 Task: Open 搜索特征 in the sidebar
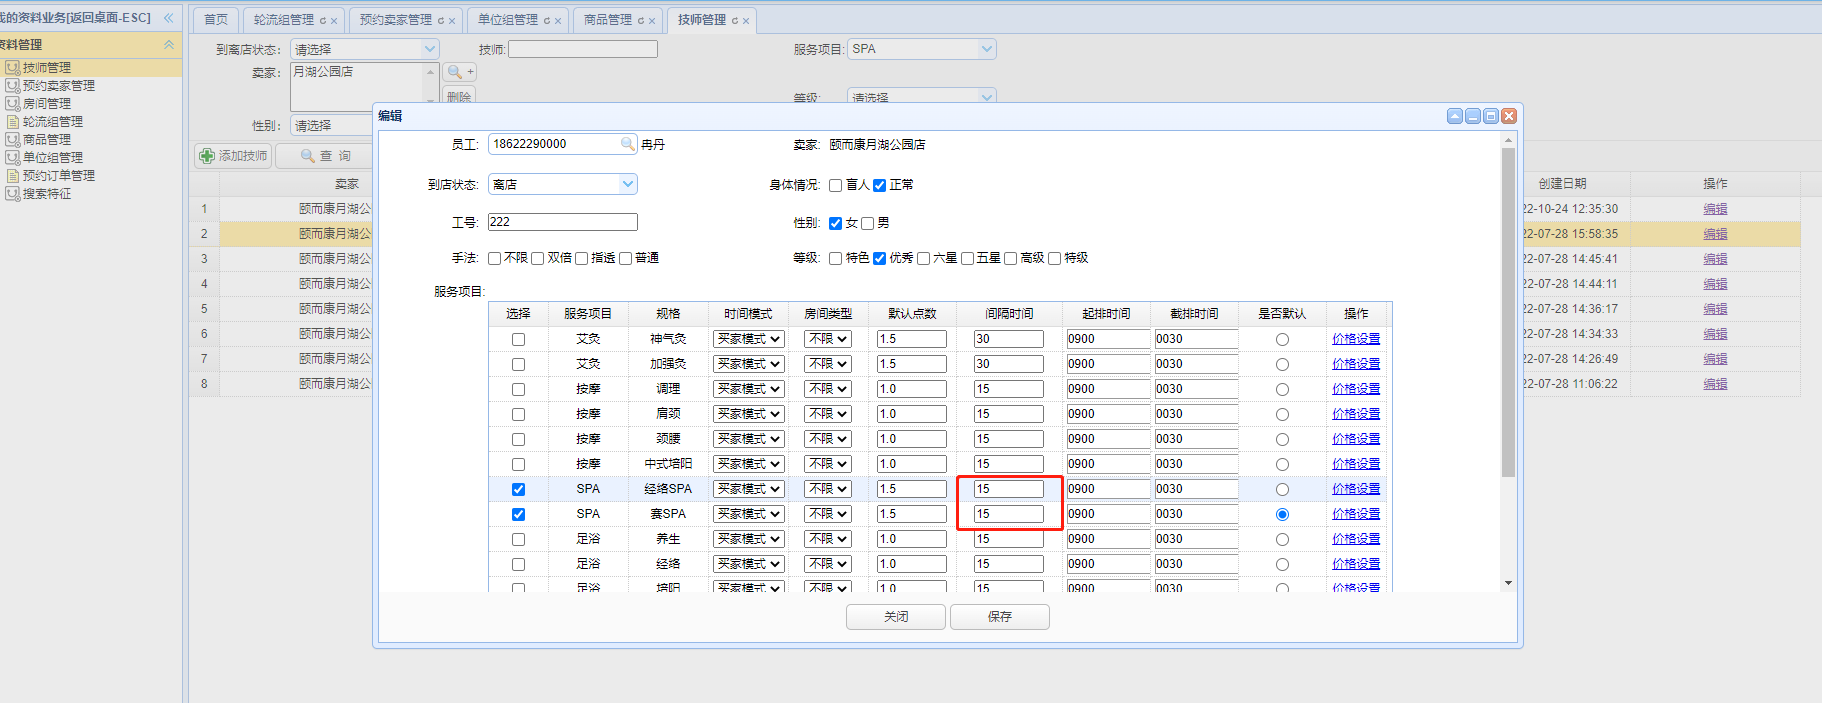(47, 193)
